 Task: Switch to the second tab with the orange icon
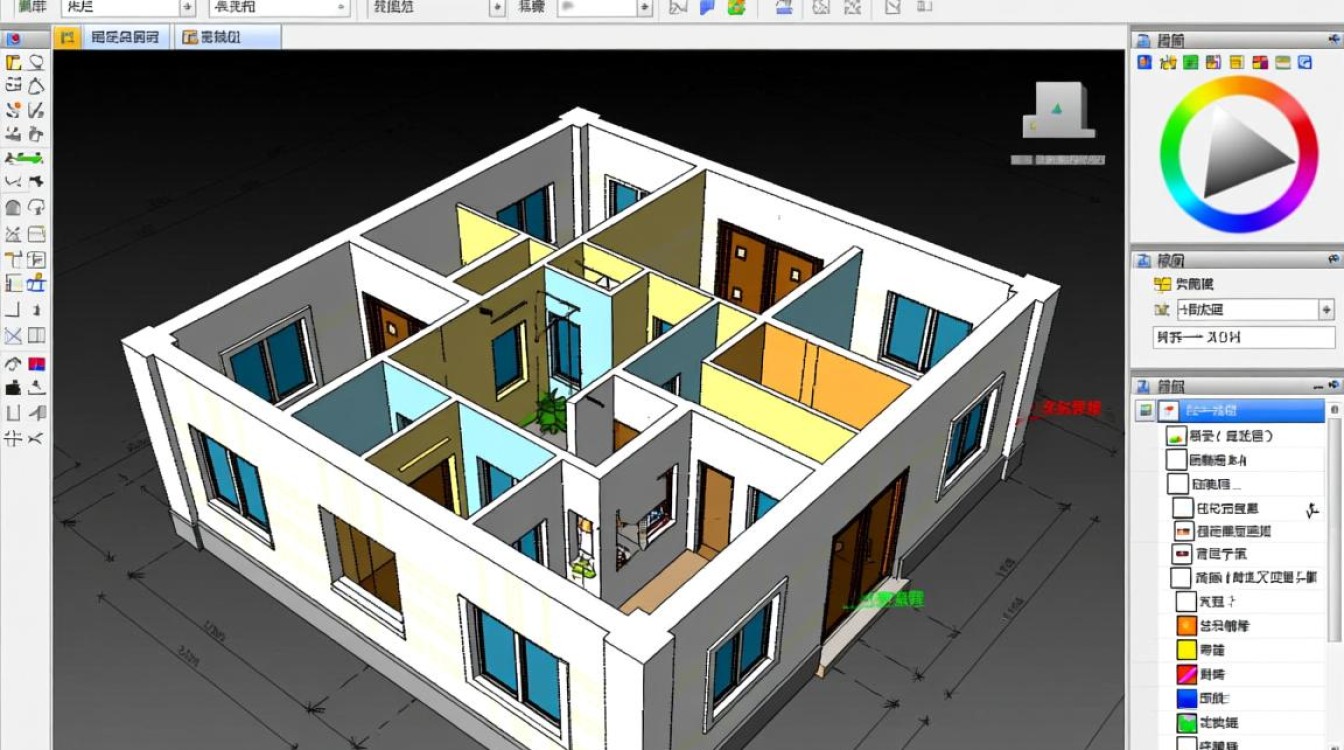pos(210,38)
